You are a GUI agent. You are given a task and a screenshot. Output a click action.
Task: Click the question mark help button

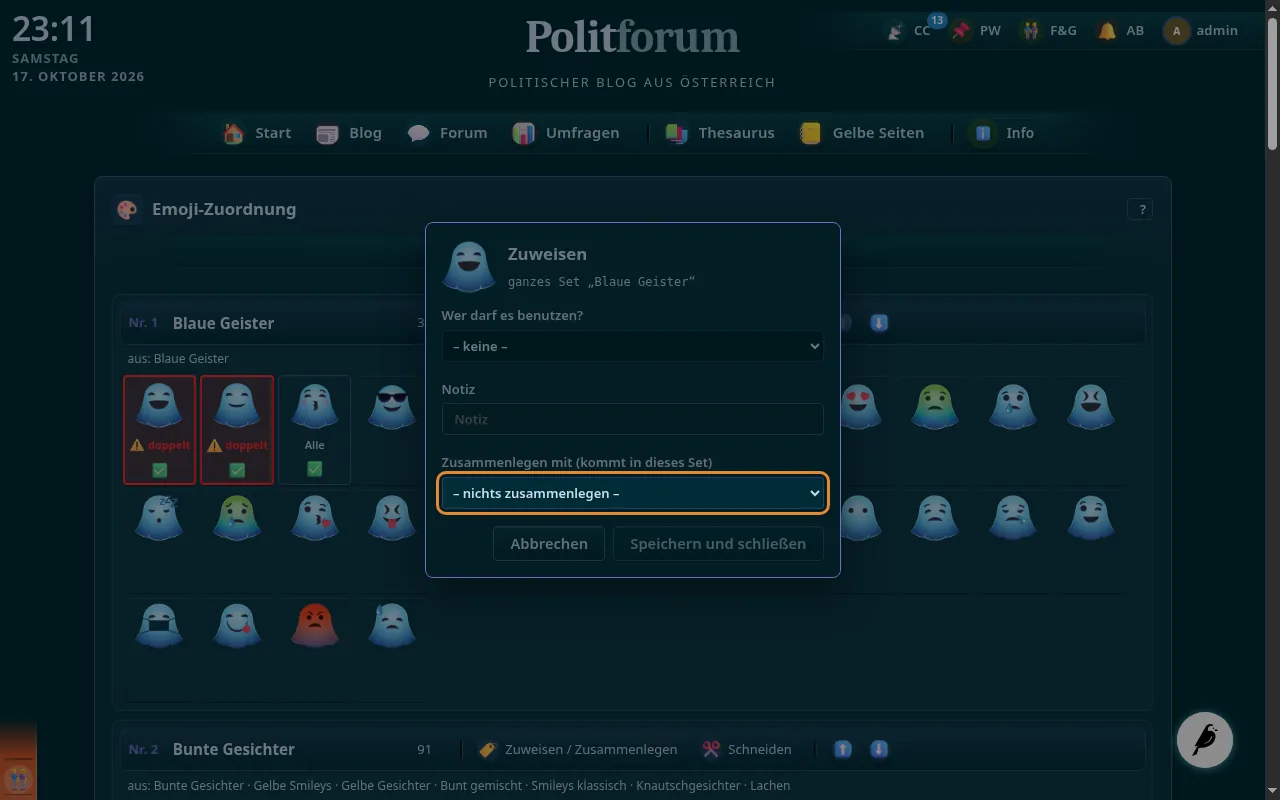[1140, 209]
